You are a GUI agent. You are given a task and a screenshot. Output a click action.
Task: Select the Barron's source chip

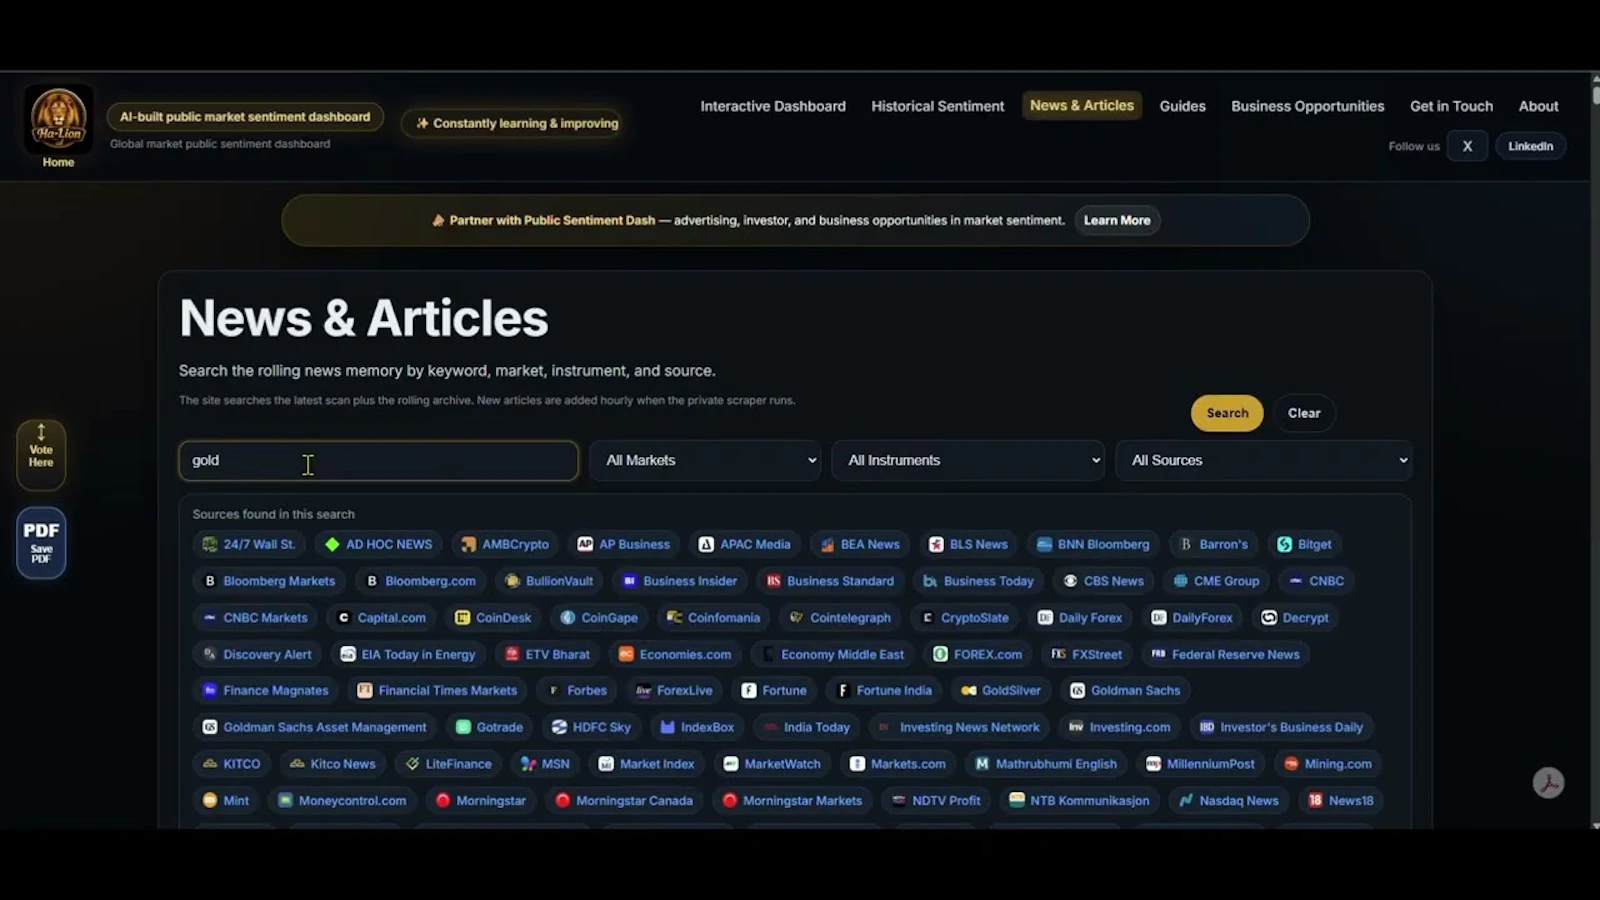click(x=1213, y=544)
